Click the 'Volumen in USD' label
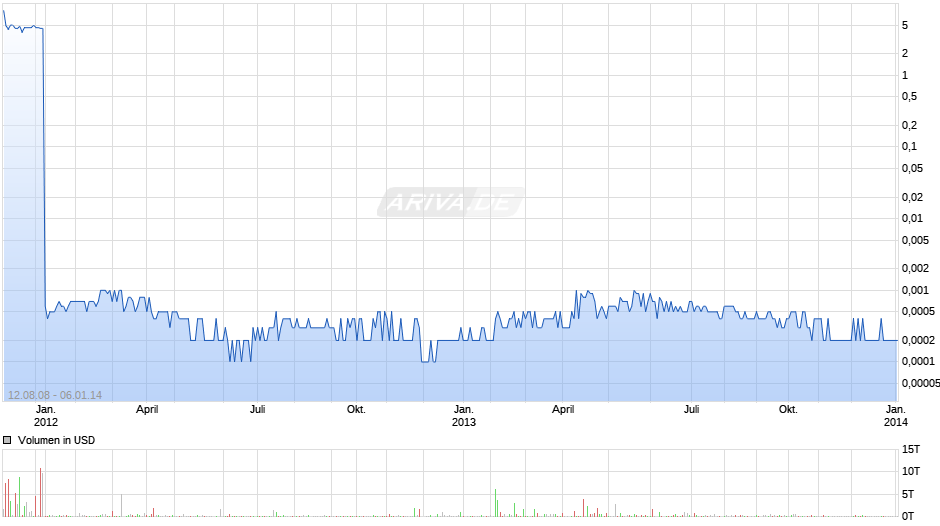This screenshot has width=940, height=526. [56, 440]
